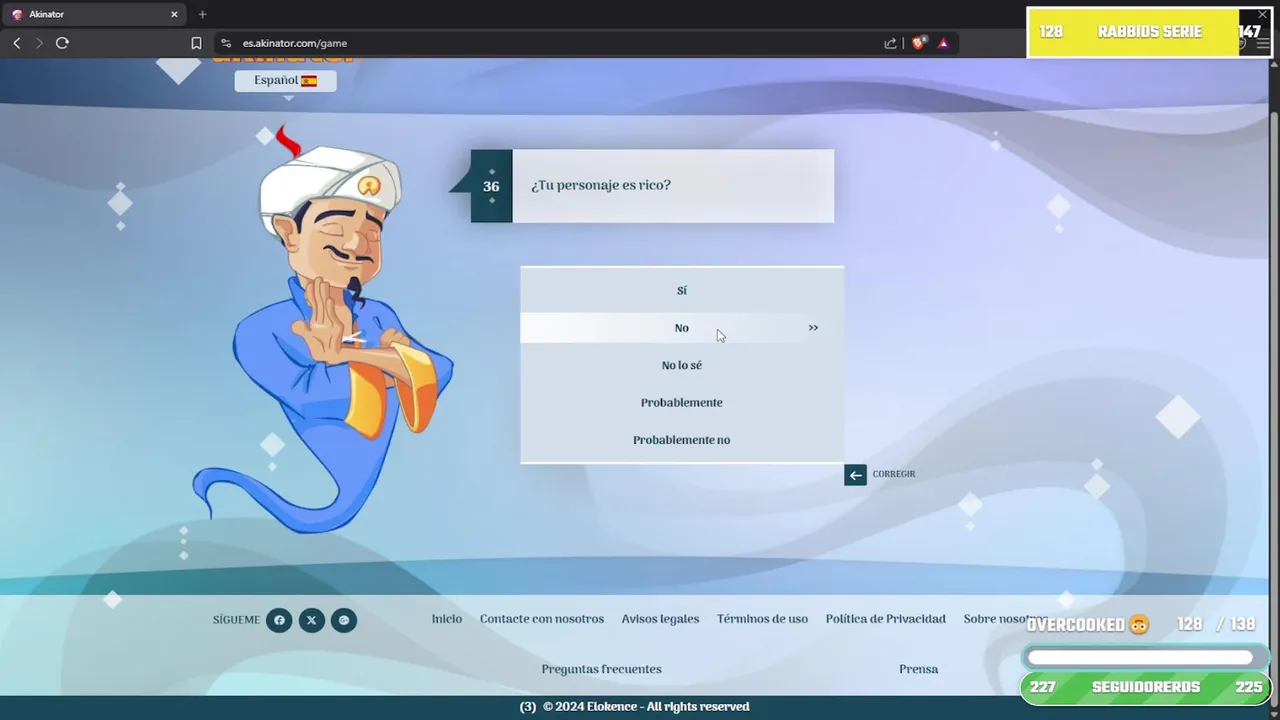1280x720 pixels.
Task: Click the share page icon
Action: (x=890, y=43)
